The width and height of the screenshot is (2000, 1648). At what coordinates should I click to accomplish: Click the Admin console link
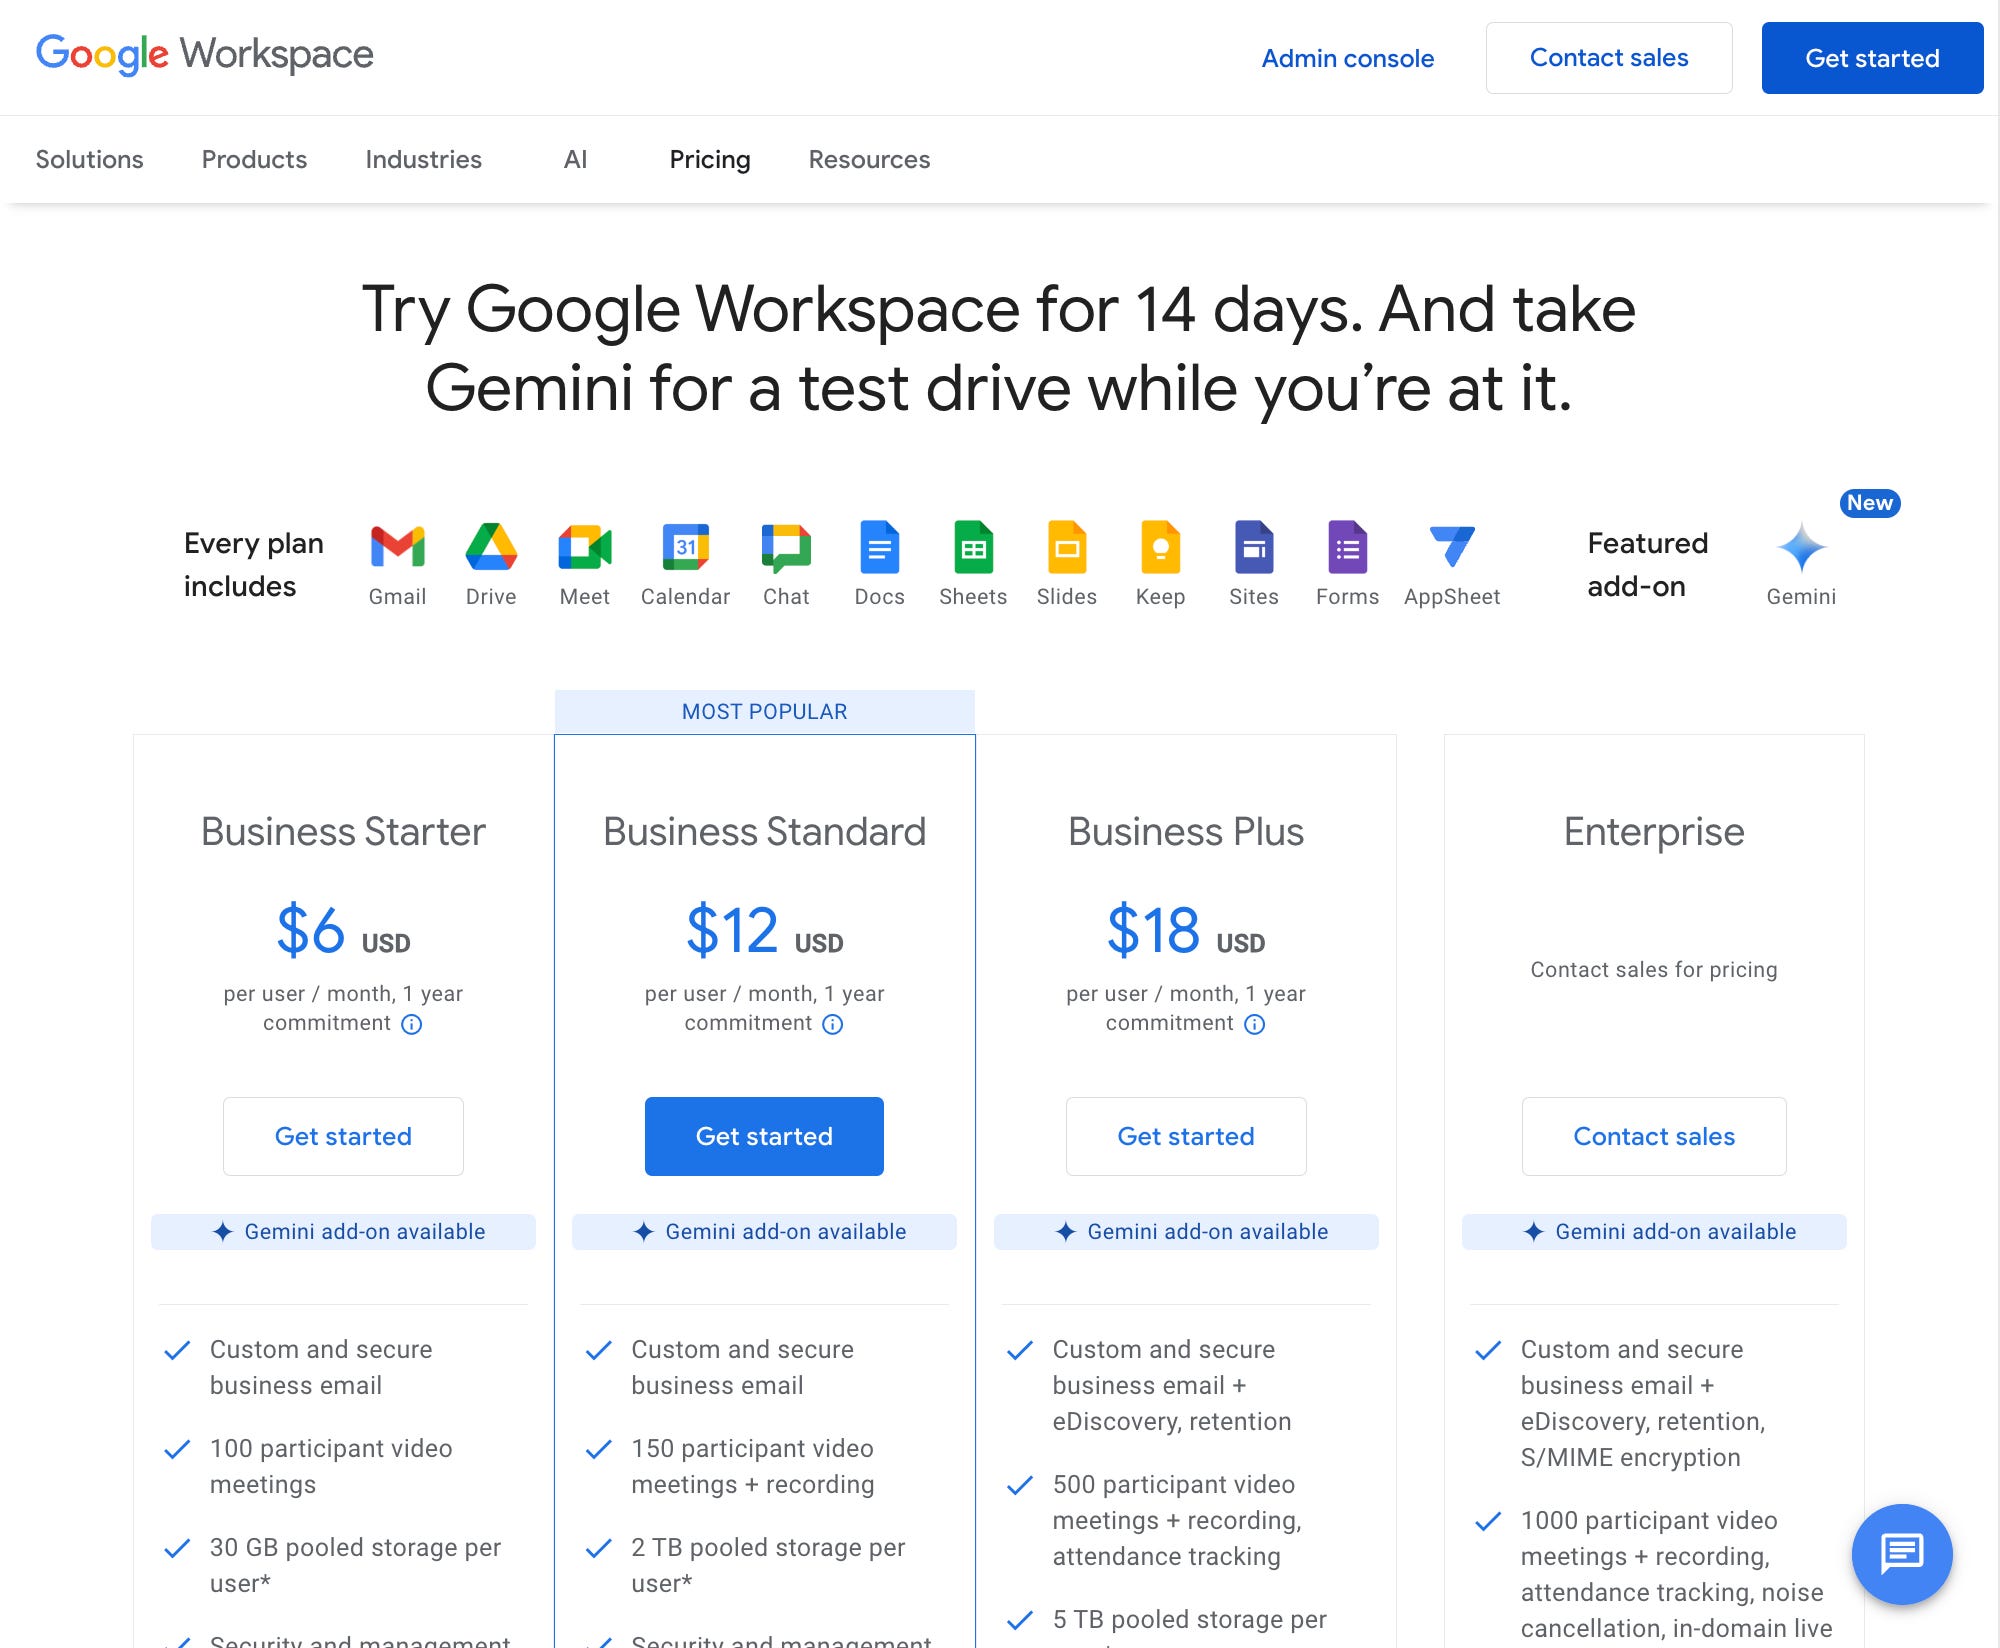(x=1347, y=58)
